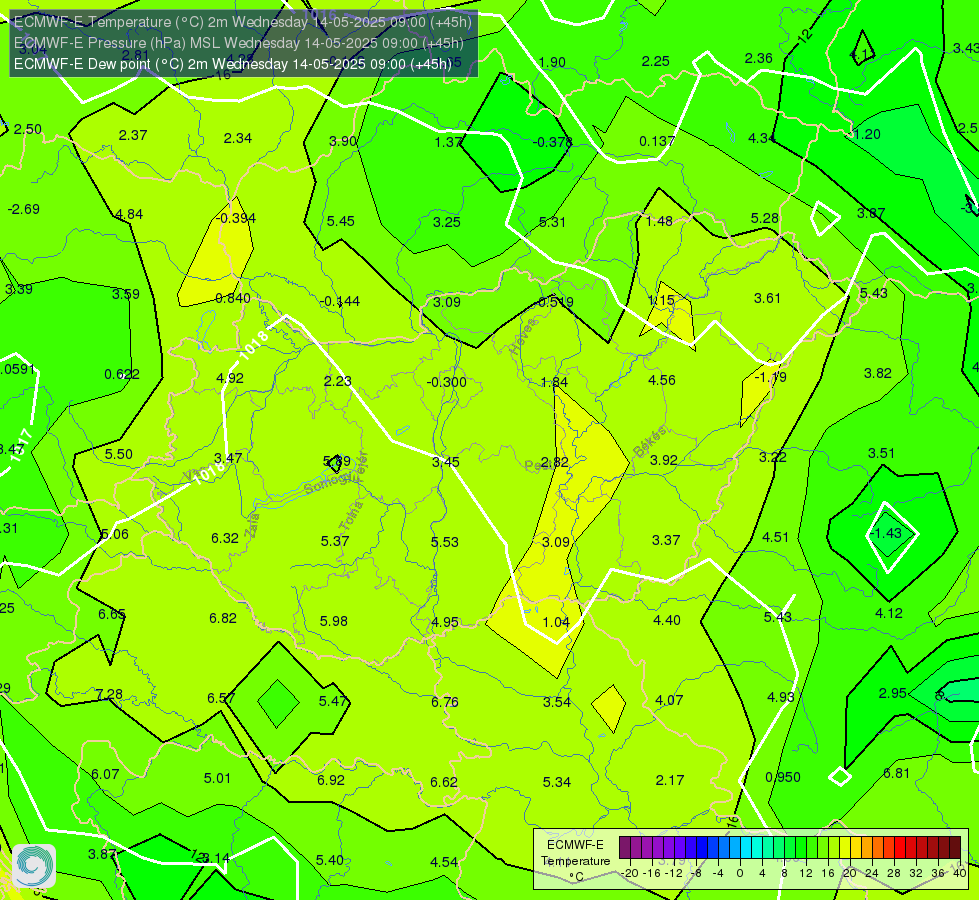Click the dew point value 0.840

coord(233,298)
